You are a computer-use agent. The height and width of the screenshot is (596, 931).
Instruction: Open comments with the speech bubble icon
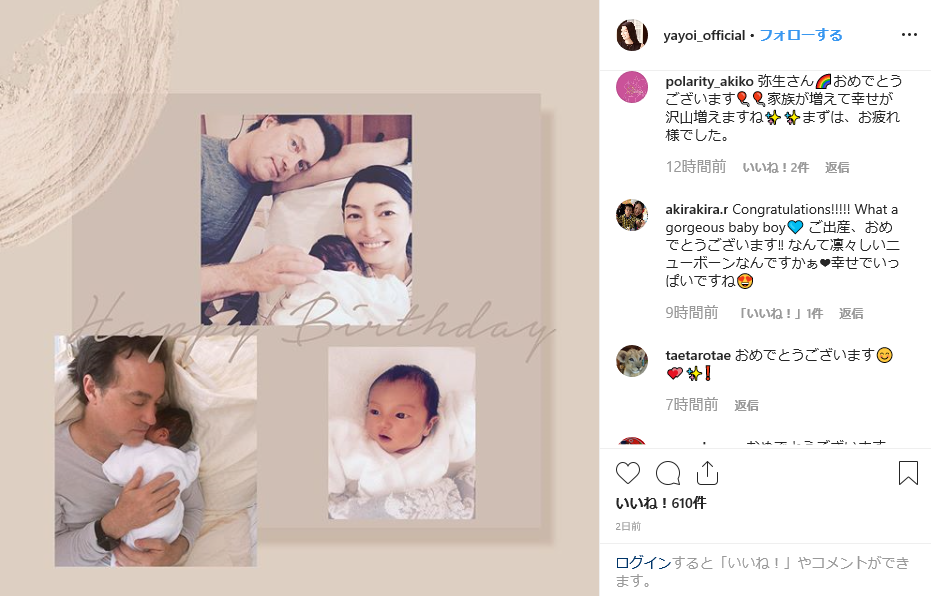pyautogui.click(x=668, y=473)
